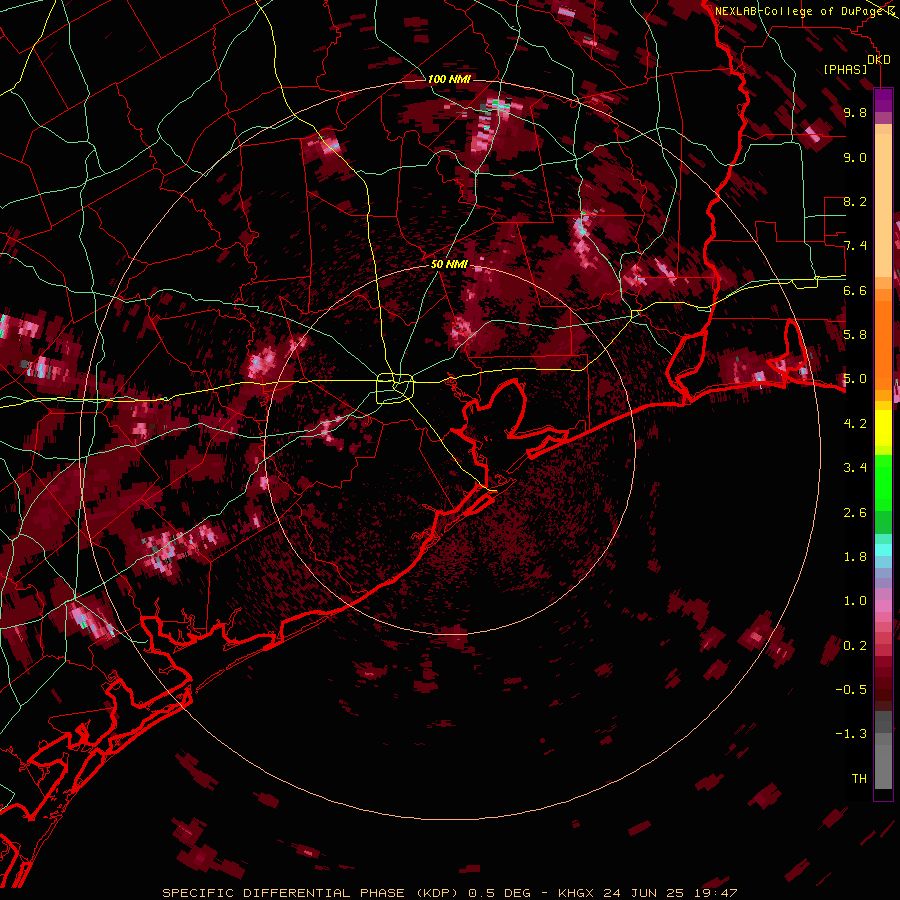The height and width of the screenshot is (900, 900).
Task: Click the Specific Differential Phase caption at bottom
Action: click(449, 893)
